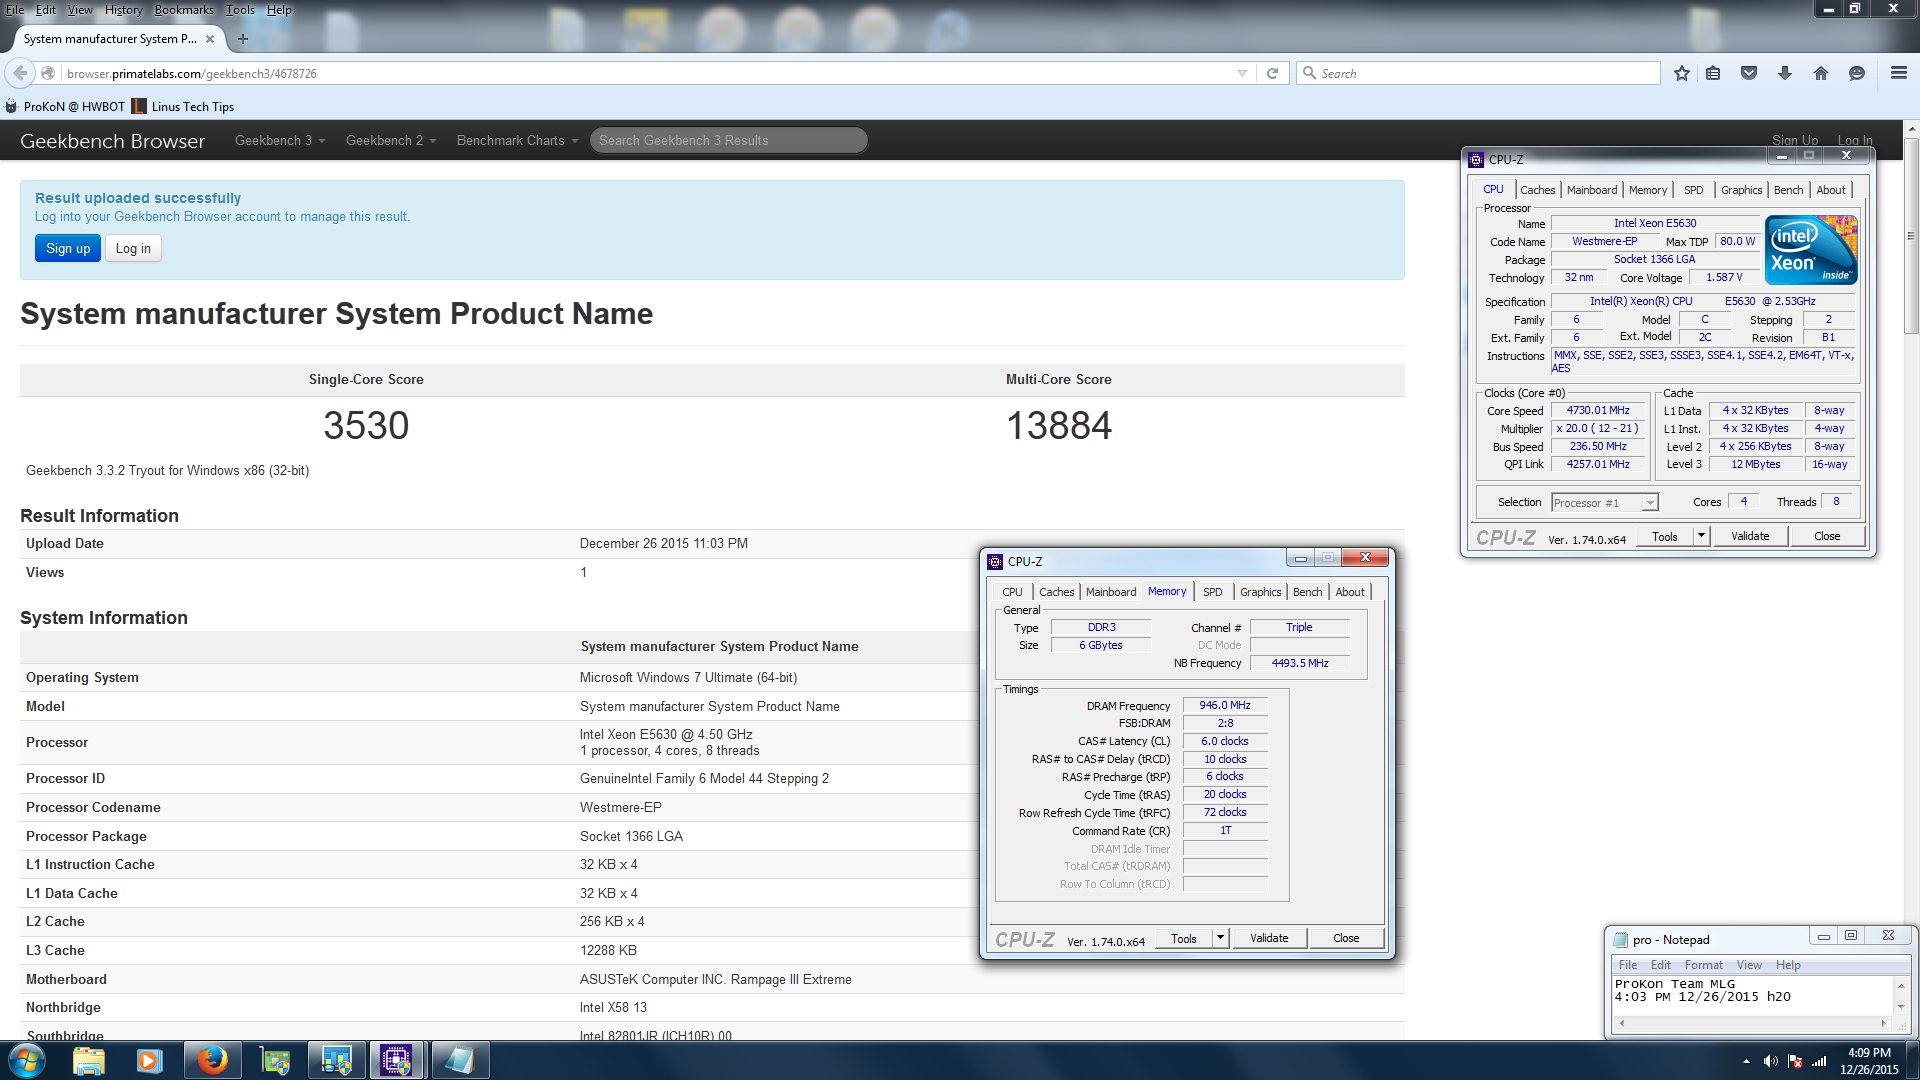1920x1080 pixels.
Task: Open the bookmarks list icon in toolbar
Action: pyautogui.click(x=1713, y=73)
